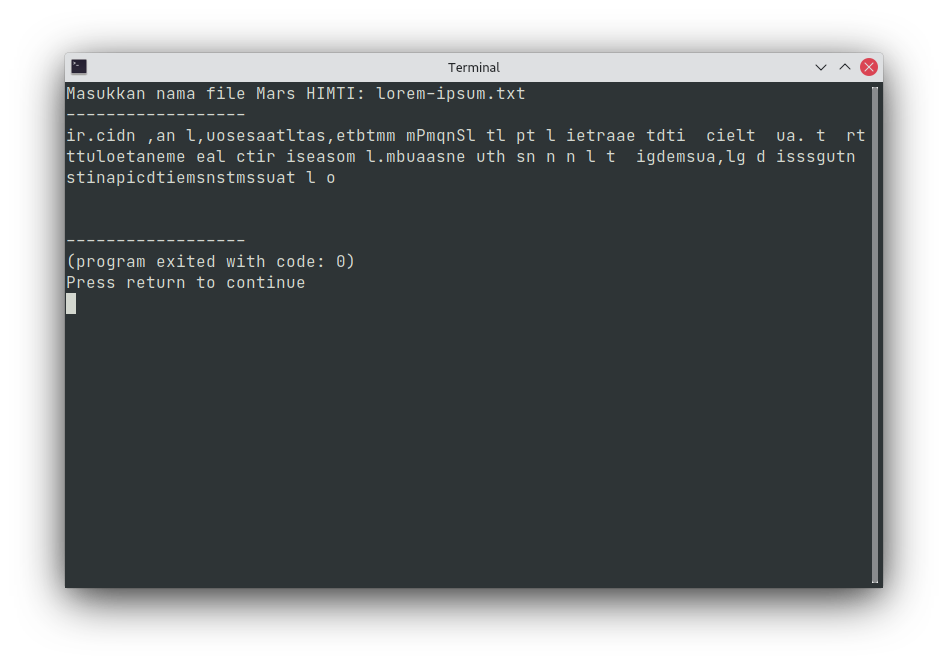The image size is (948, 665).
Task: Click the exit code "0" in the message
Action: tap(340, 262)
